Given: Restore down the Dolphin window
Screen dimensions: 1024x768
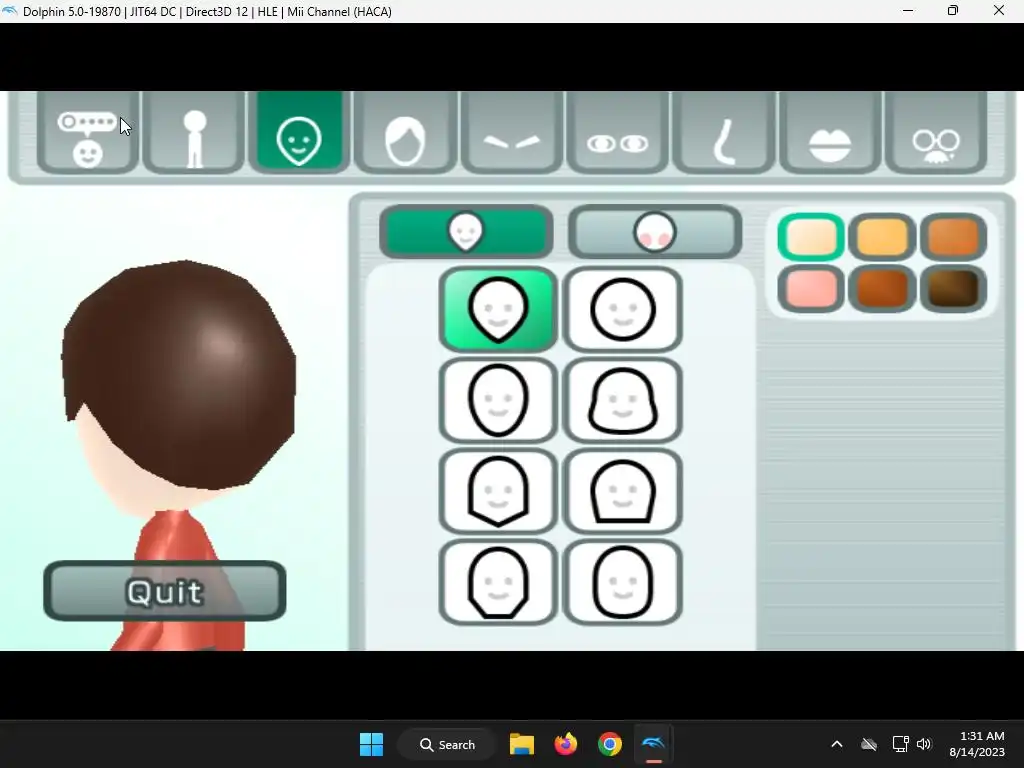Looking at the screenshot, I should [x=953, y=11].
